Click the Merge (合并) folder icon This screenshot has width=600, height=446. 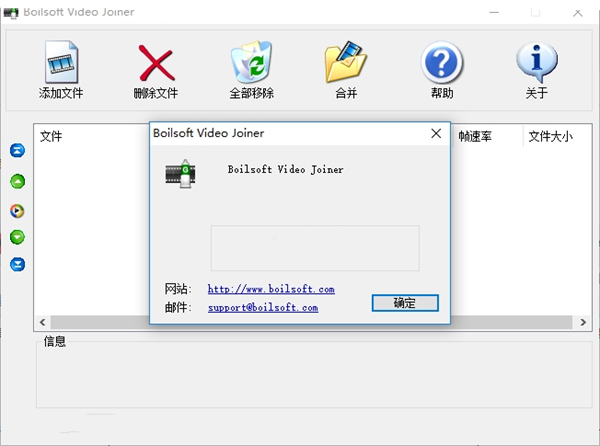pyautogui.click(x=346, y=62)
